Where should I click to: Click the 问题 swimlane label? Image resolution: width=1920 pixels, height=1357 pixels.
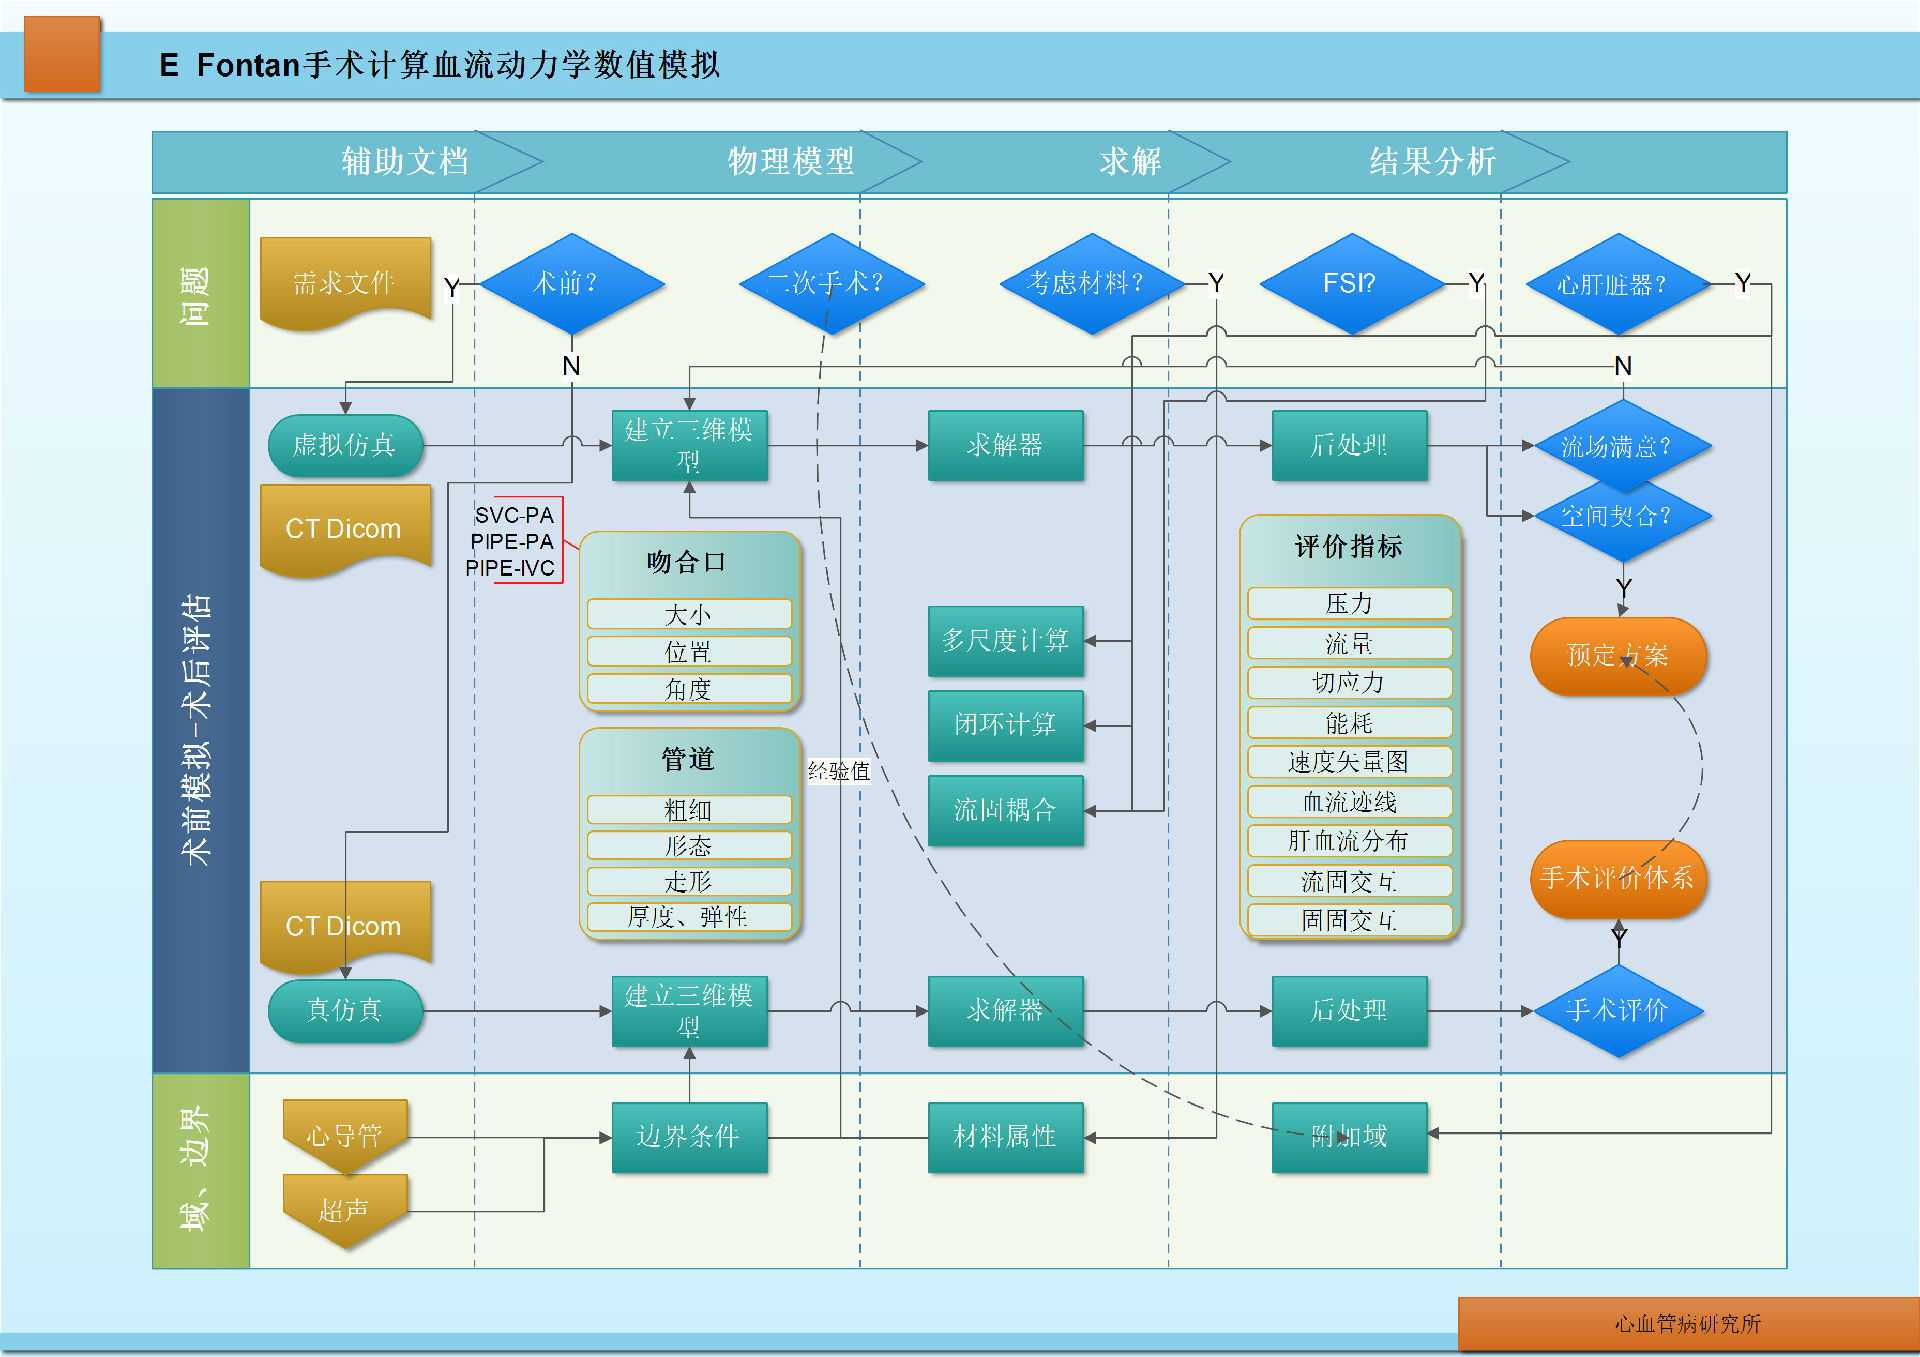[200, 294]
